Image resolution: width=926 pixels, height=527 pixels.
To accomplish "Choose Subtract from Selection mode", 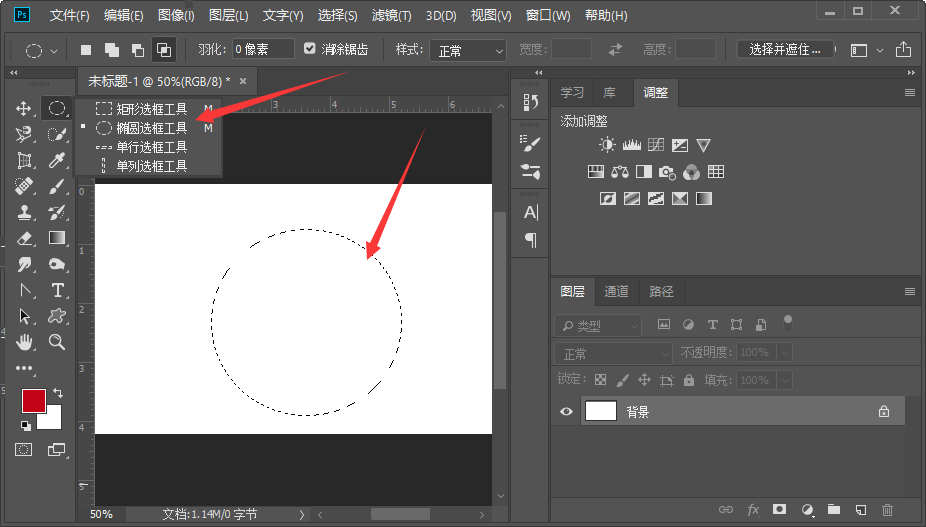I will click(x=138, y=50).
